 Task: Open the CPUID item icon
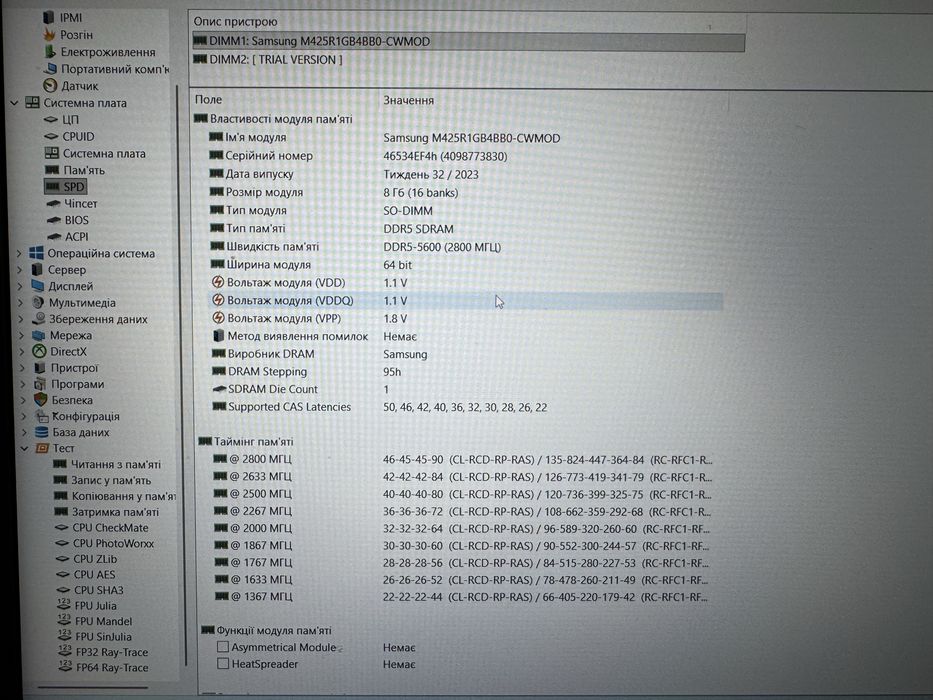51,136
